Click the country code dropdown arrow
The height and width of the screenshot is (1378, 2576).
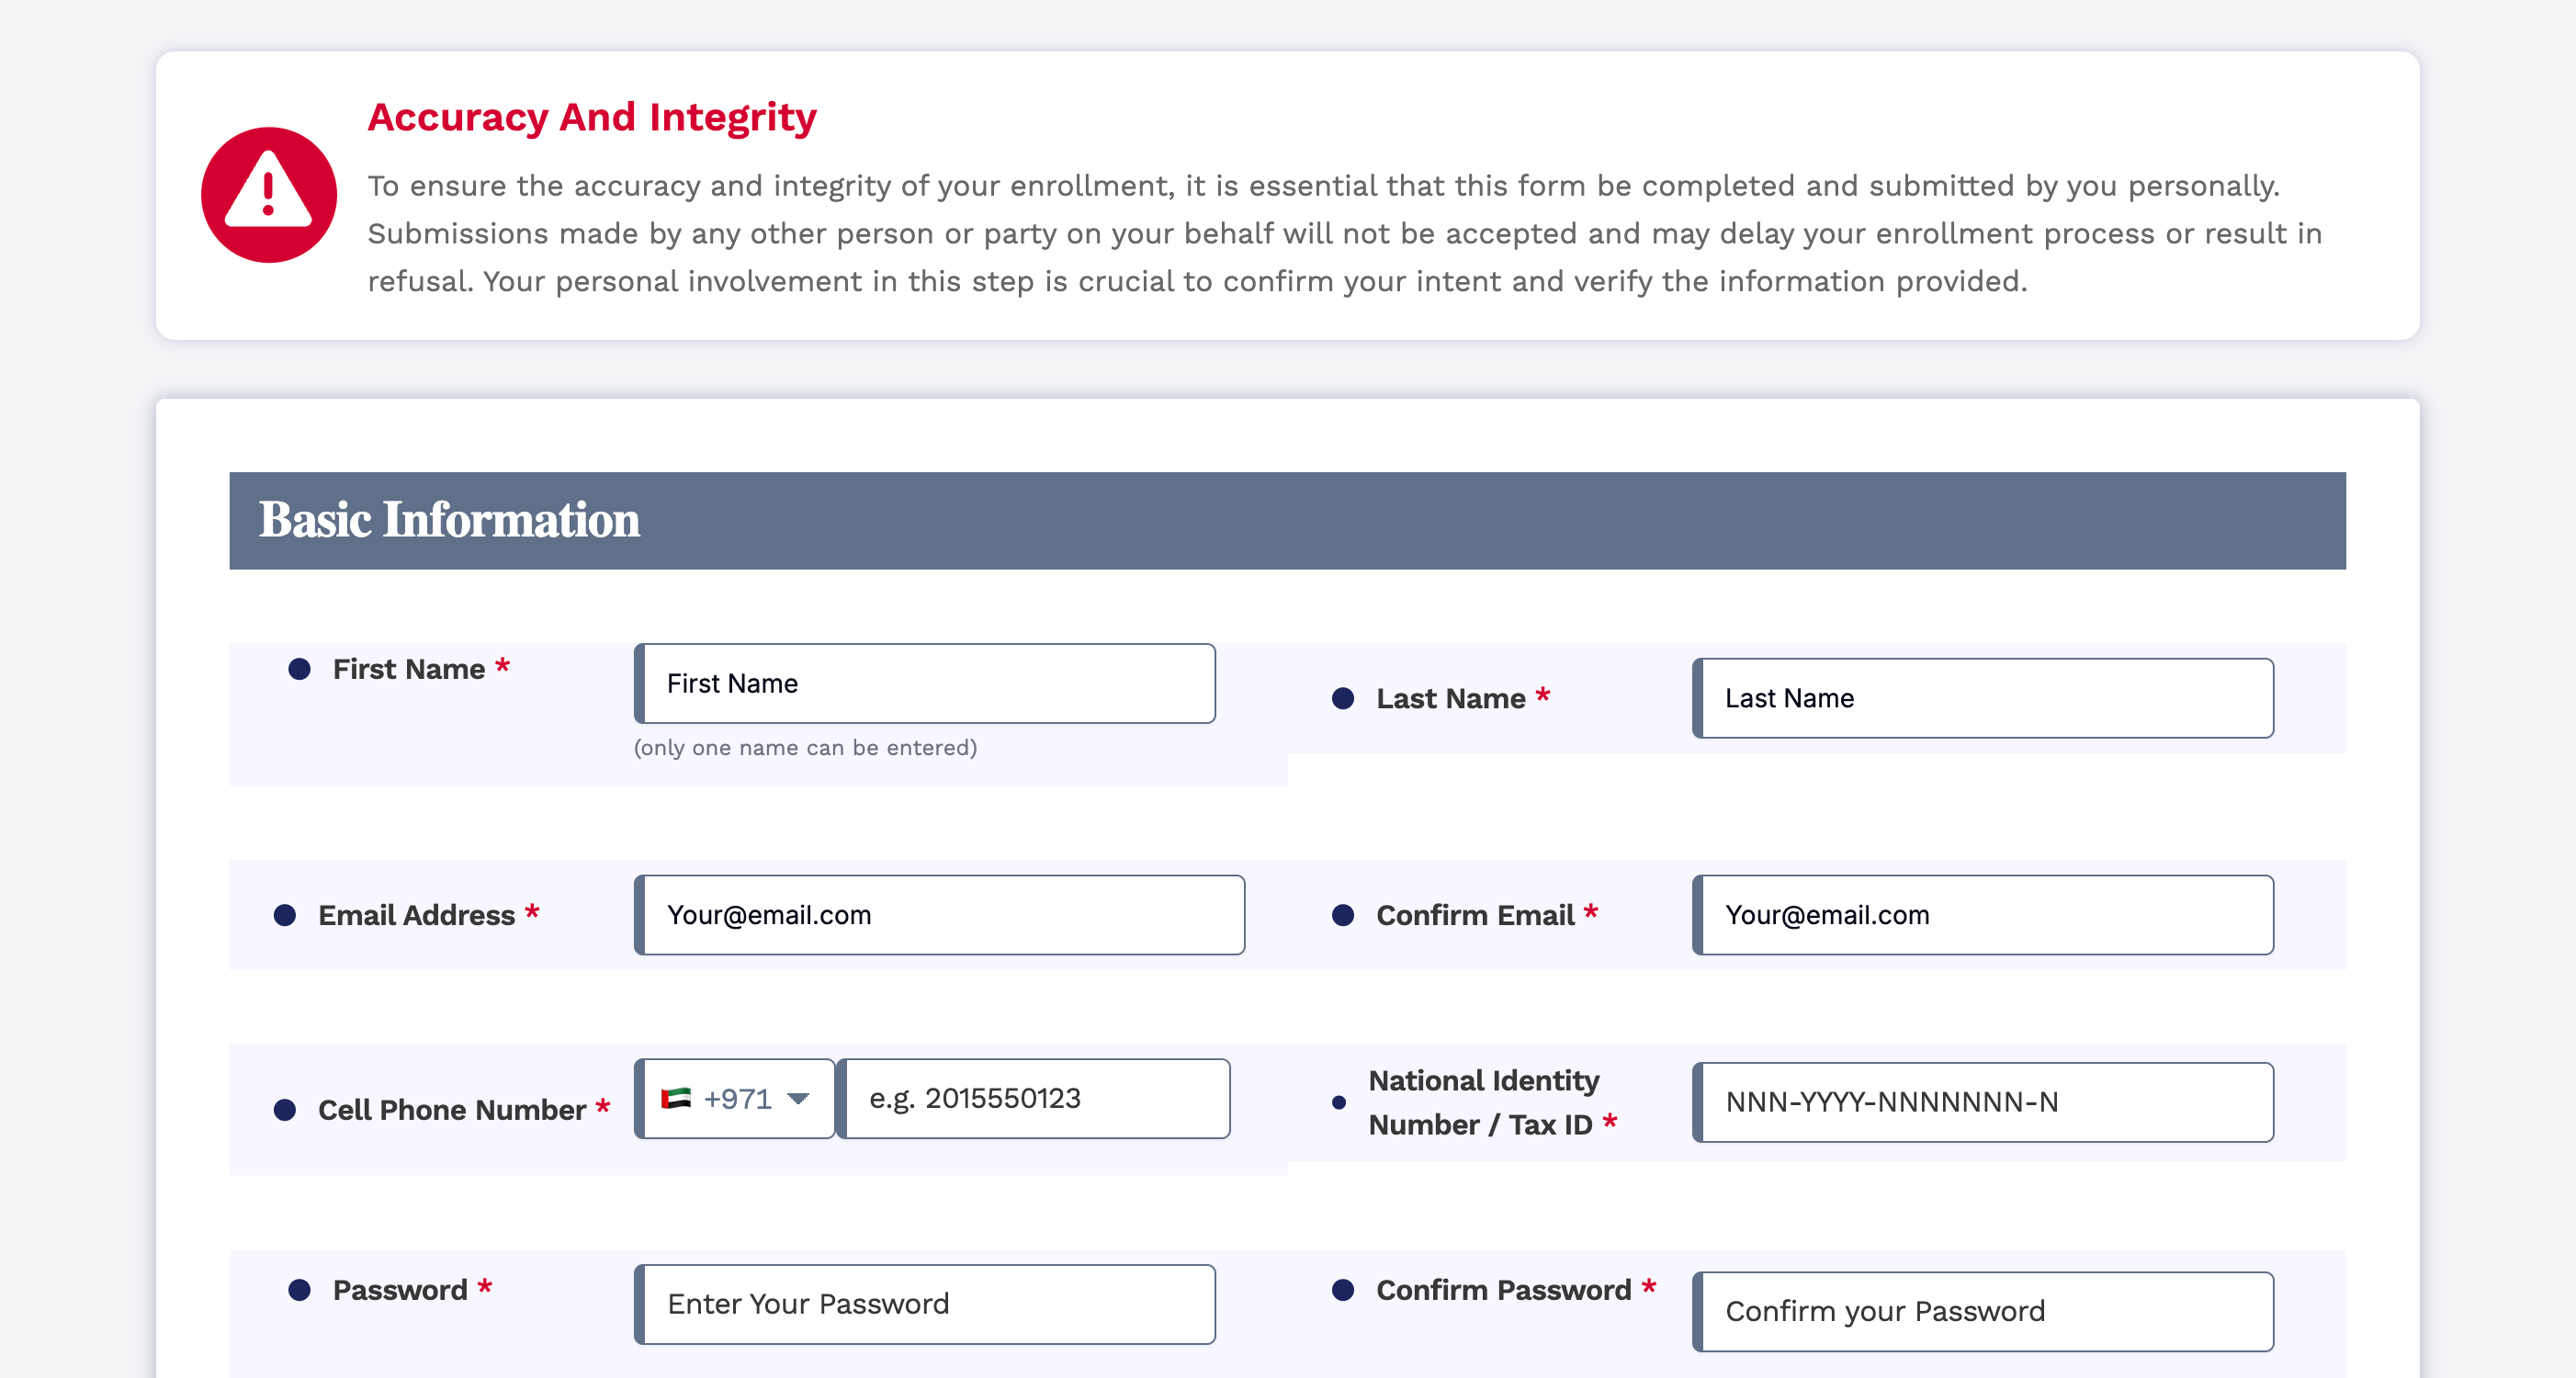pyautogui.click(x=798, y=1099)
